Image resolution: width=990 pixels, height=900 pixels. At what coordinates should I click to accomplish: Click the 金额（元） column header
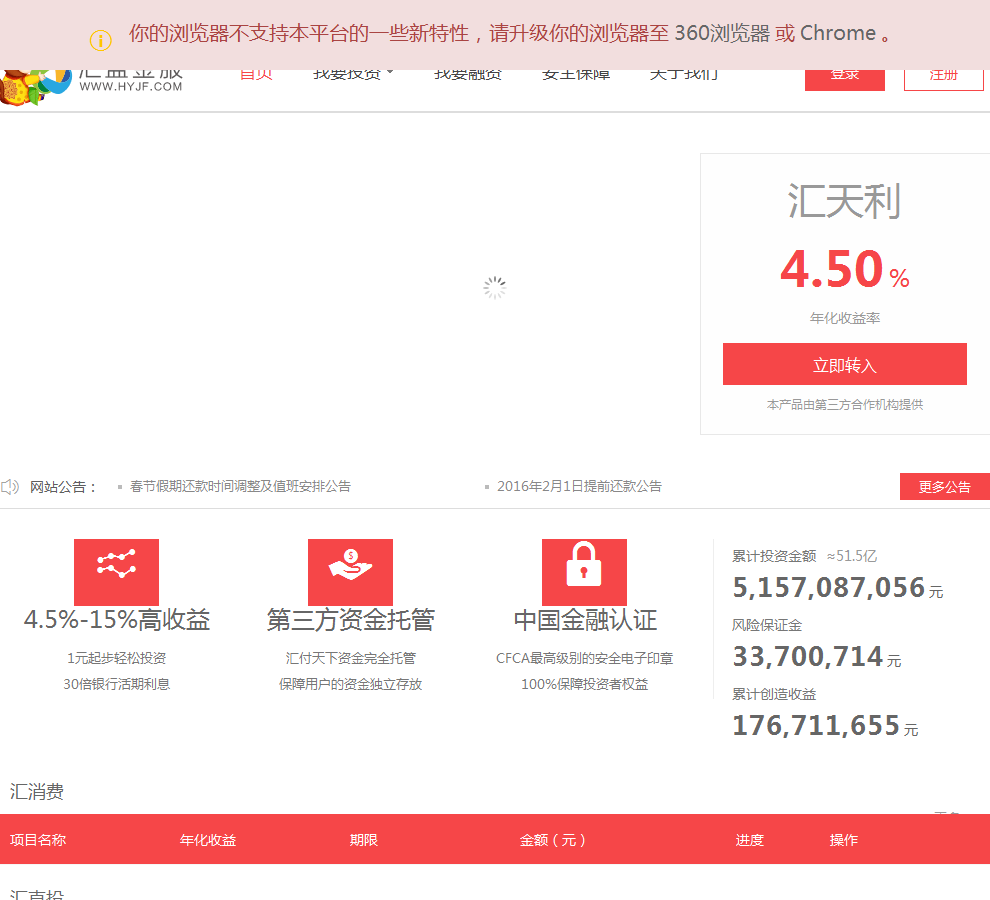click(x=552, y=840)
